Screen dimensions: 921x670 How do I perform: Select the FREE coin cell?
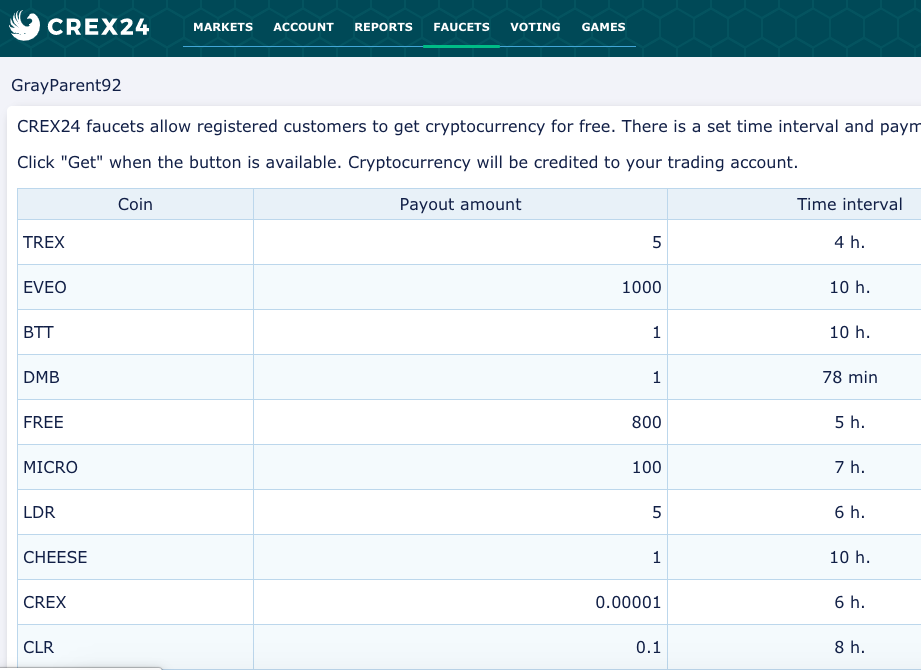click(x=135, y=422)
